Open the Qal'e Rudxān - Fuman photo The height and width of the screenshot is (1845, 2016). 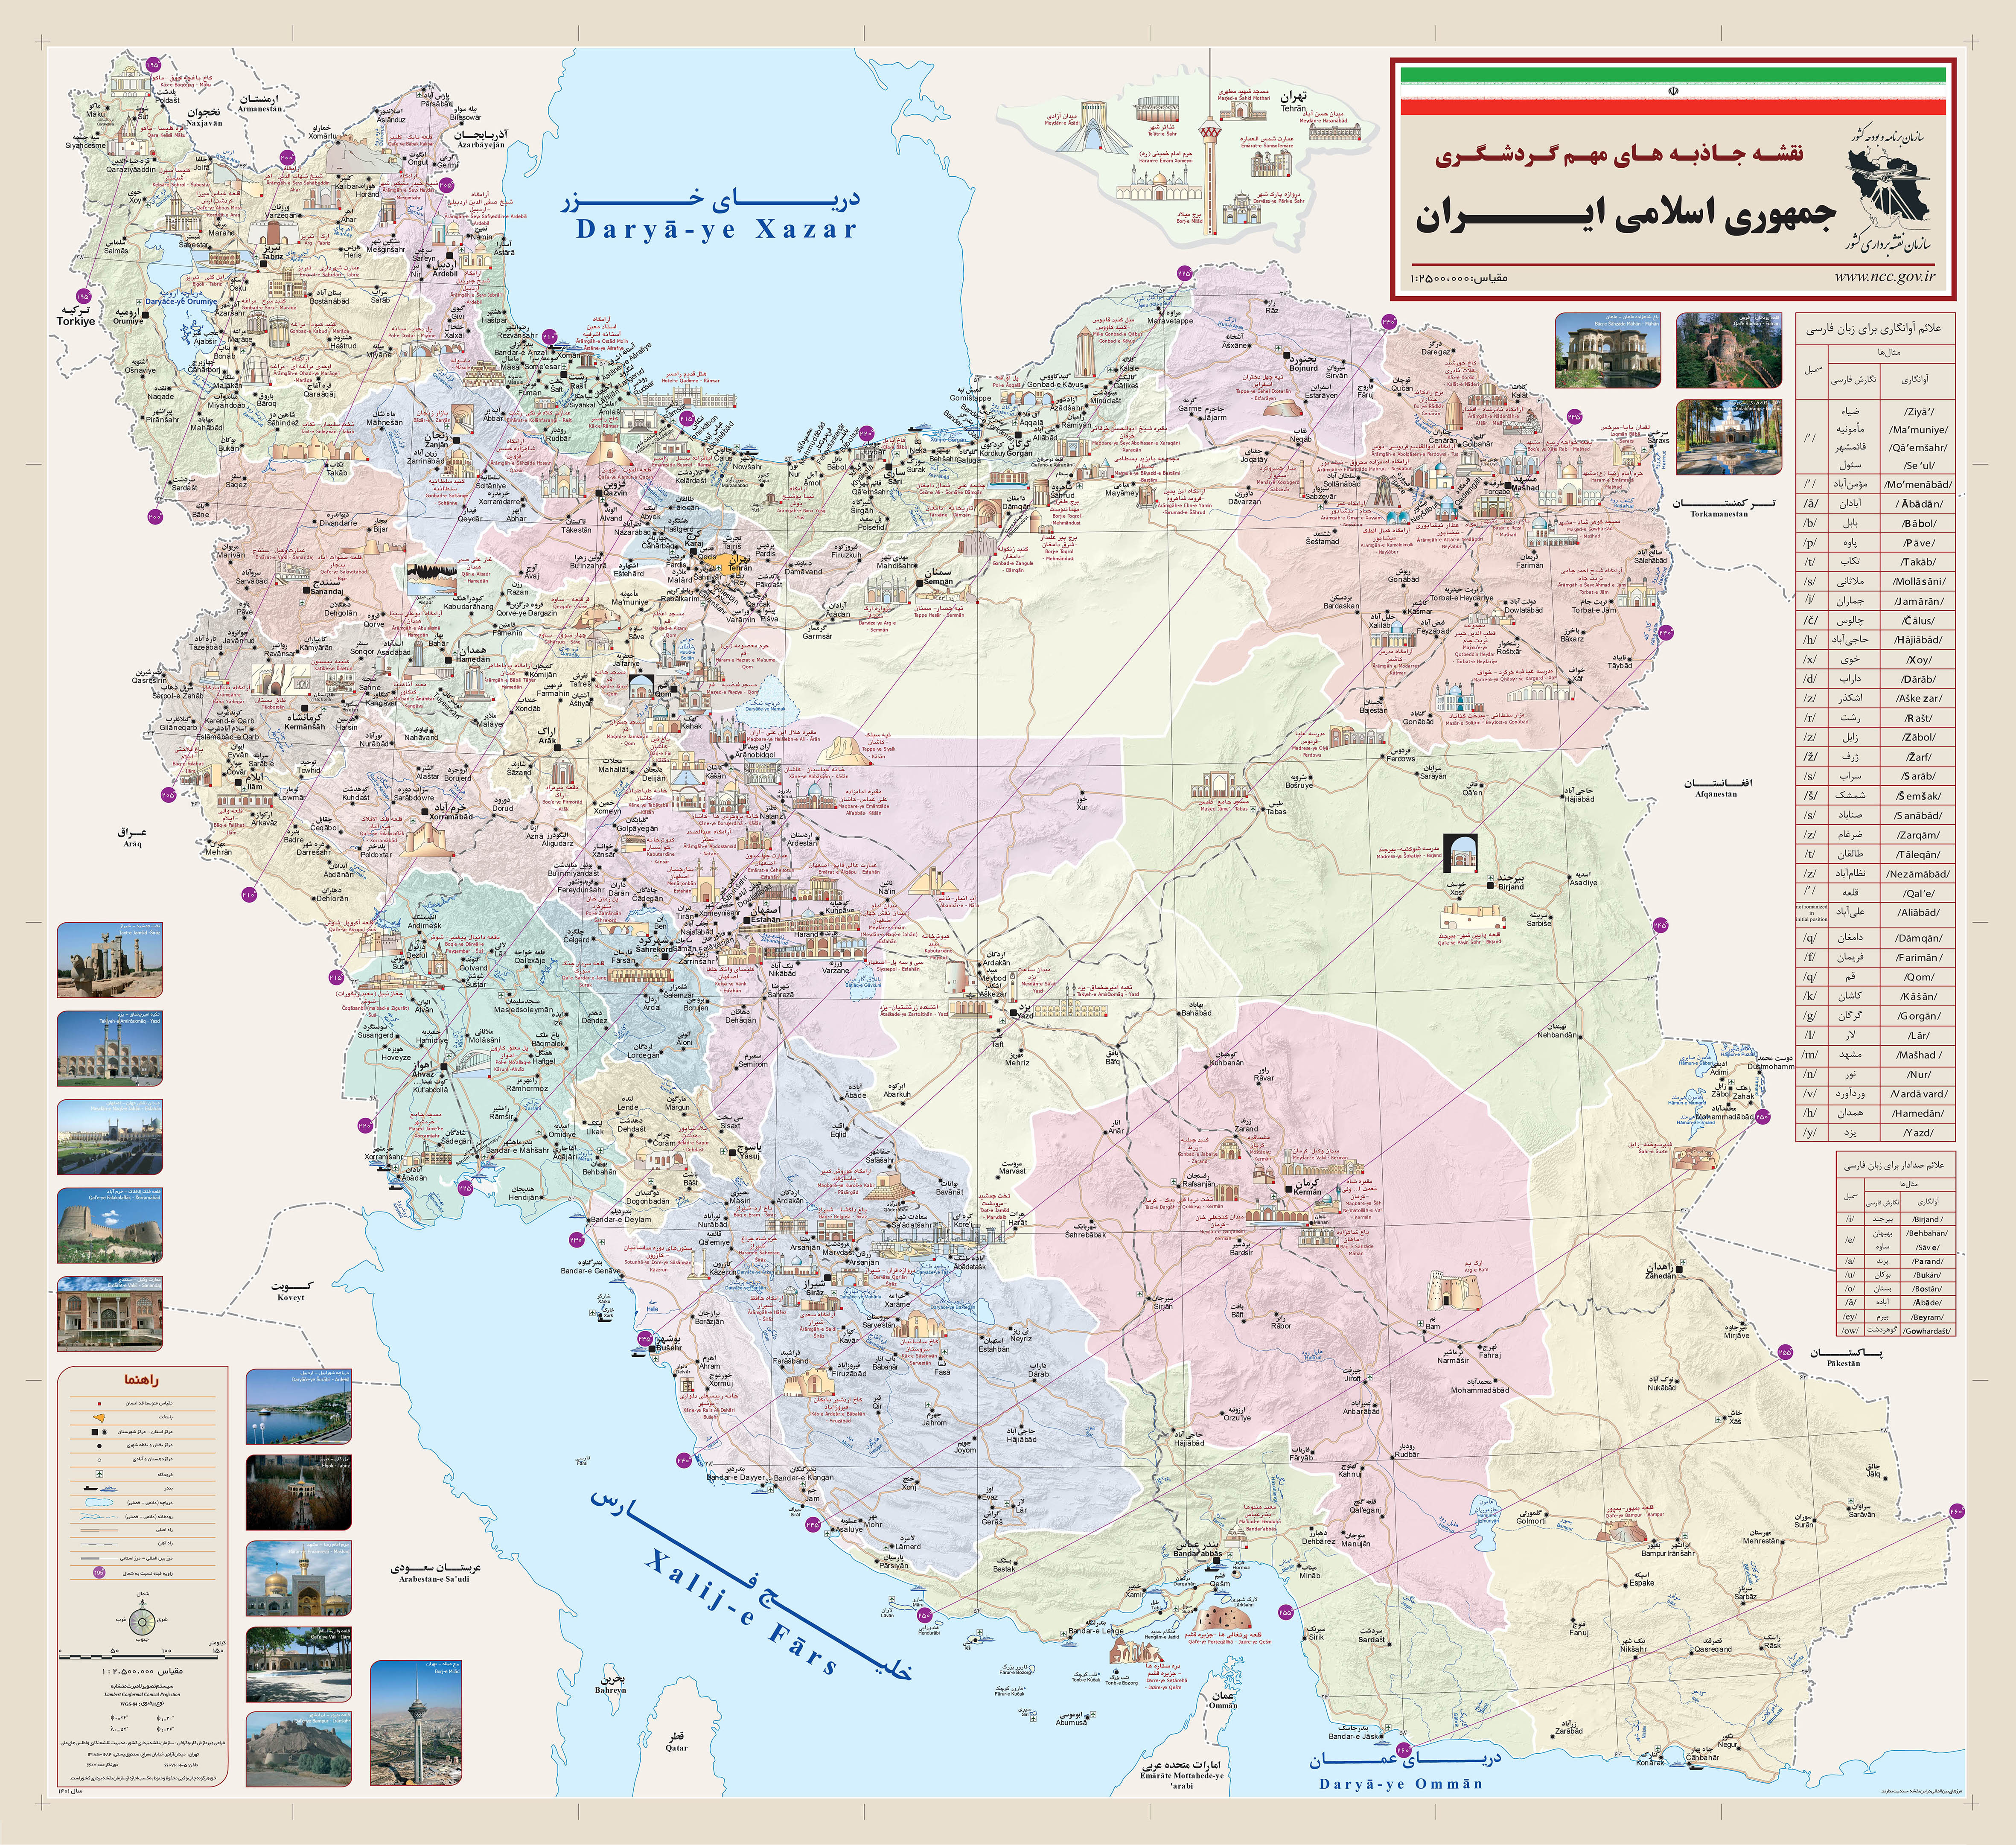pyautogui.click(x=1729, y=350)
